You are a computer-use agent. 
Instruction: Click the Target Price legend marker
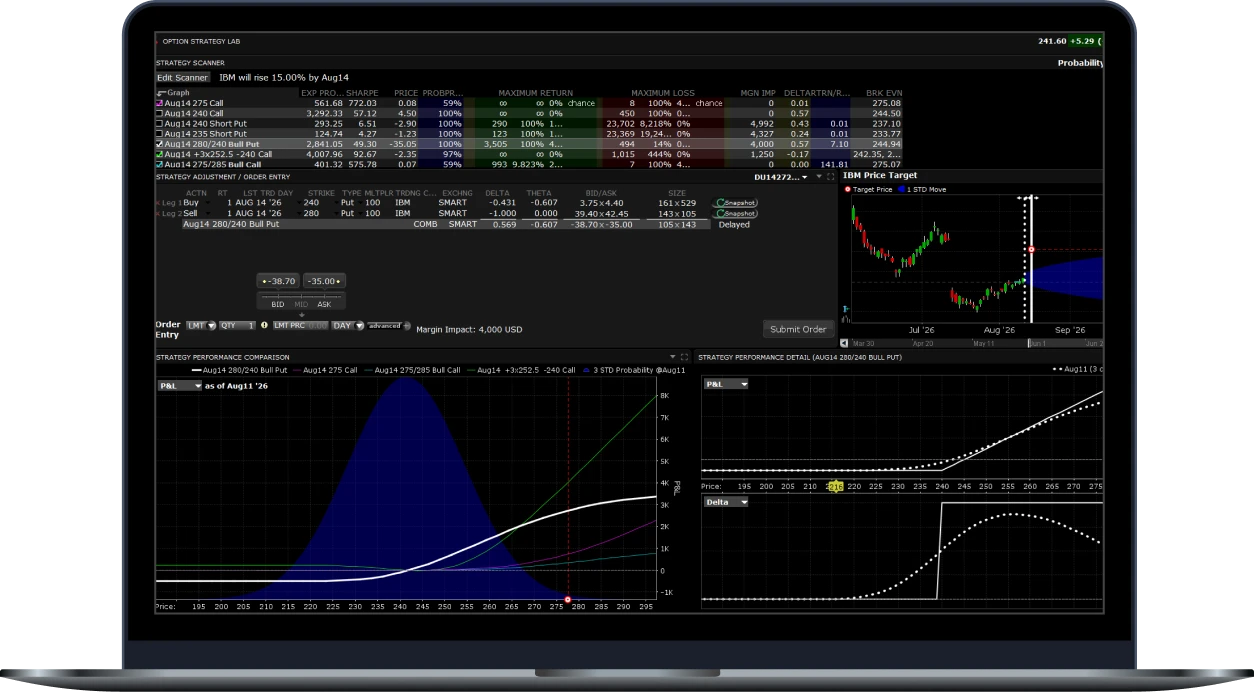848,189
